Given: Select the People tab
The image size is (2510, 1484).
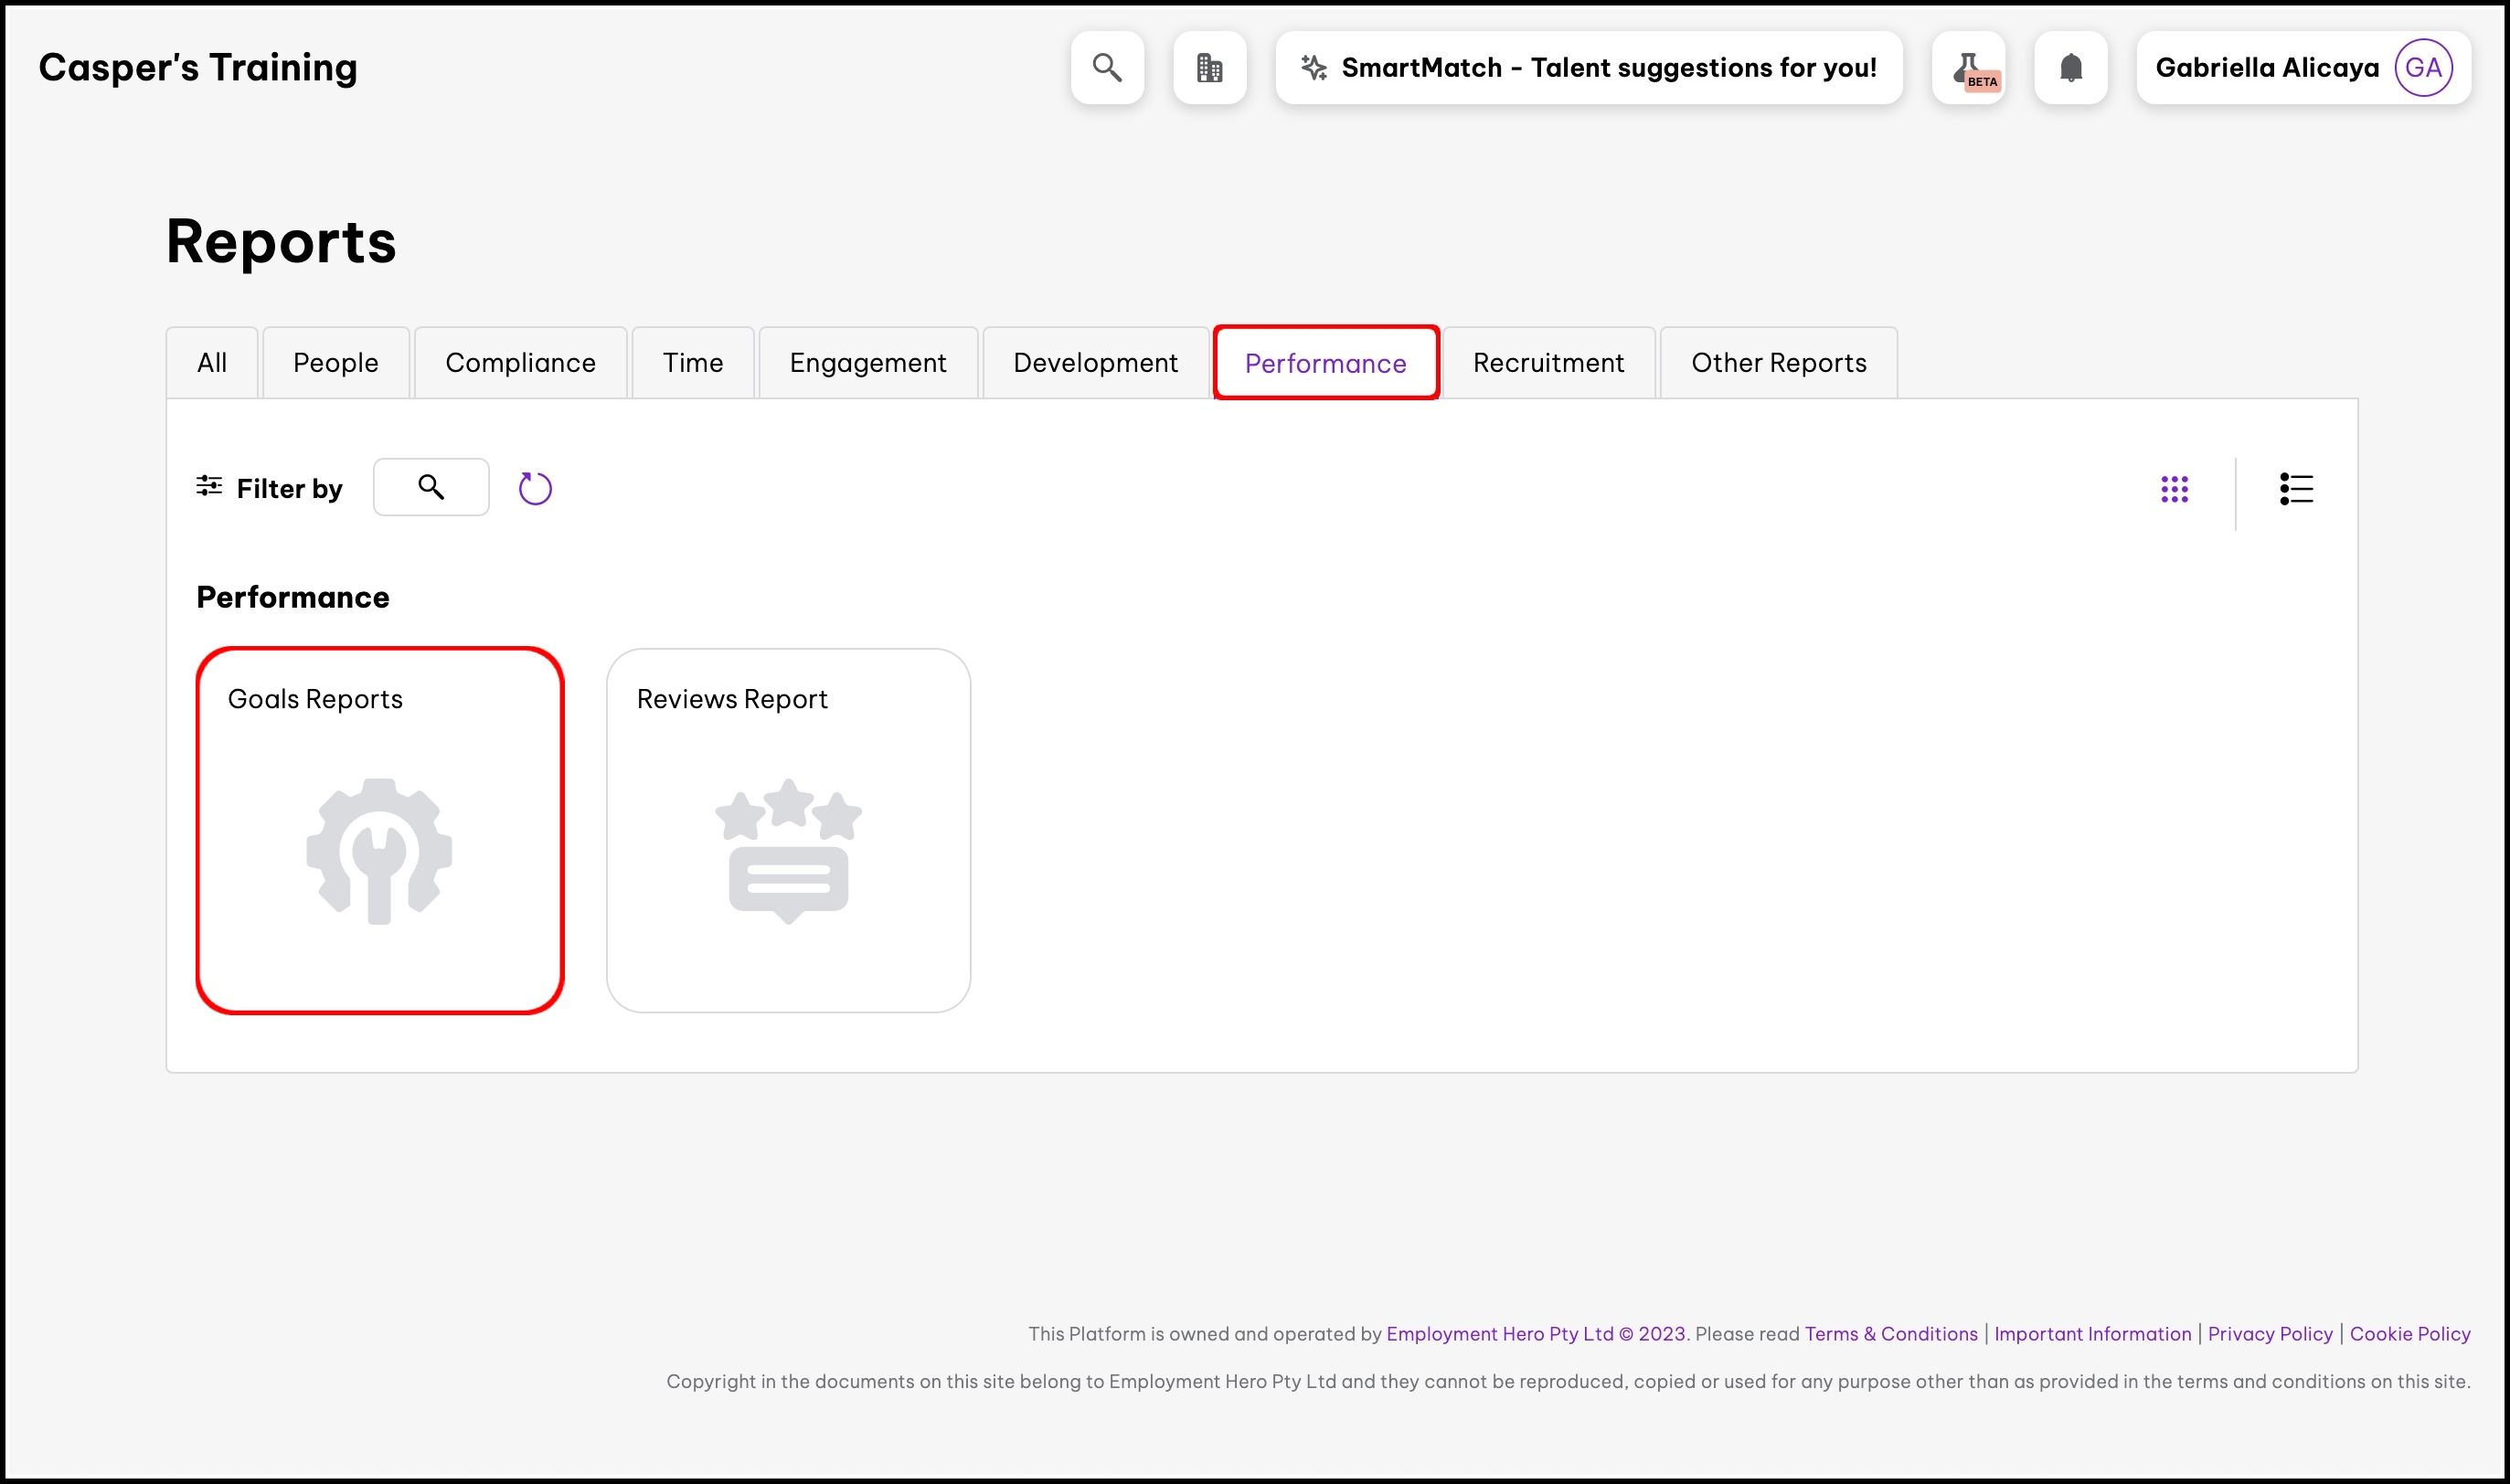Looking at the screenshot, I should 335,363.
